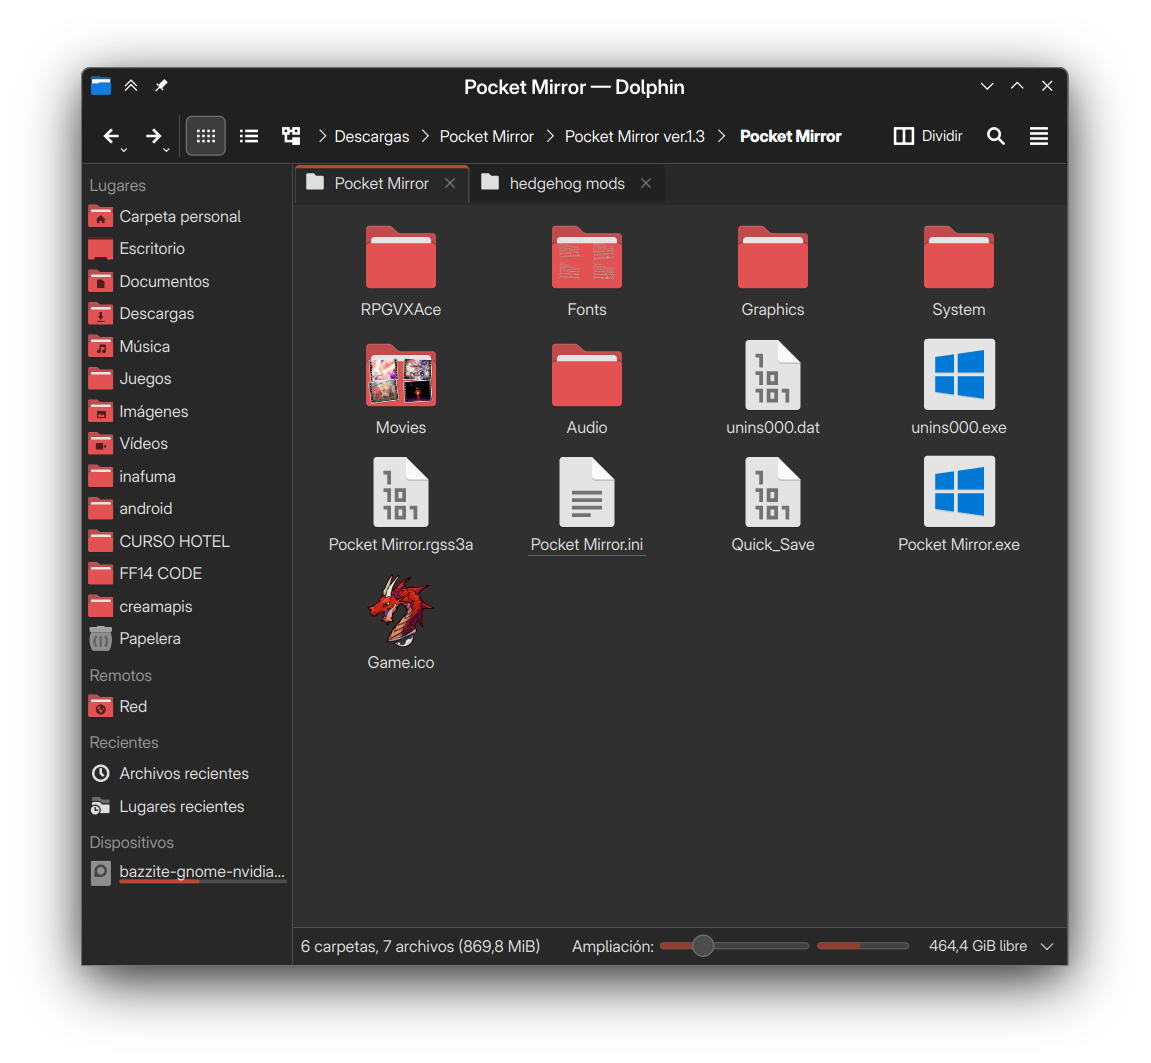Select the RPGVXAce folder
Screen dimensions: 1151x1063
coord(401,271)
